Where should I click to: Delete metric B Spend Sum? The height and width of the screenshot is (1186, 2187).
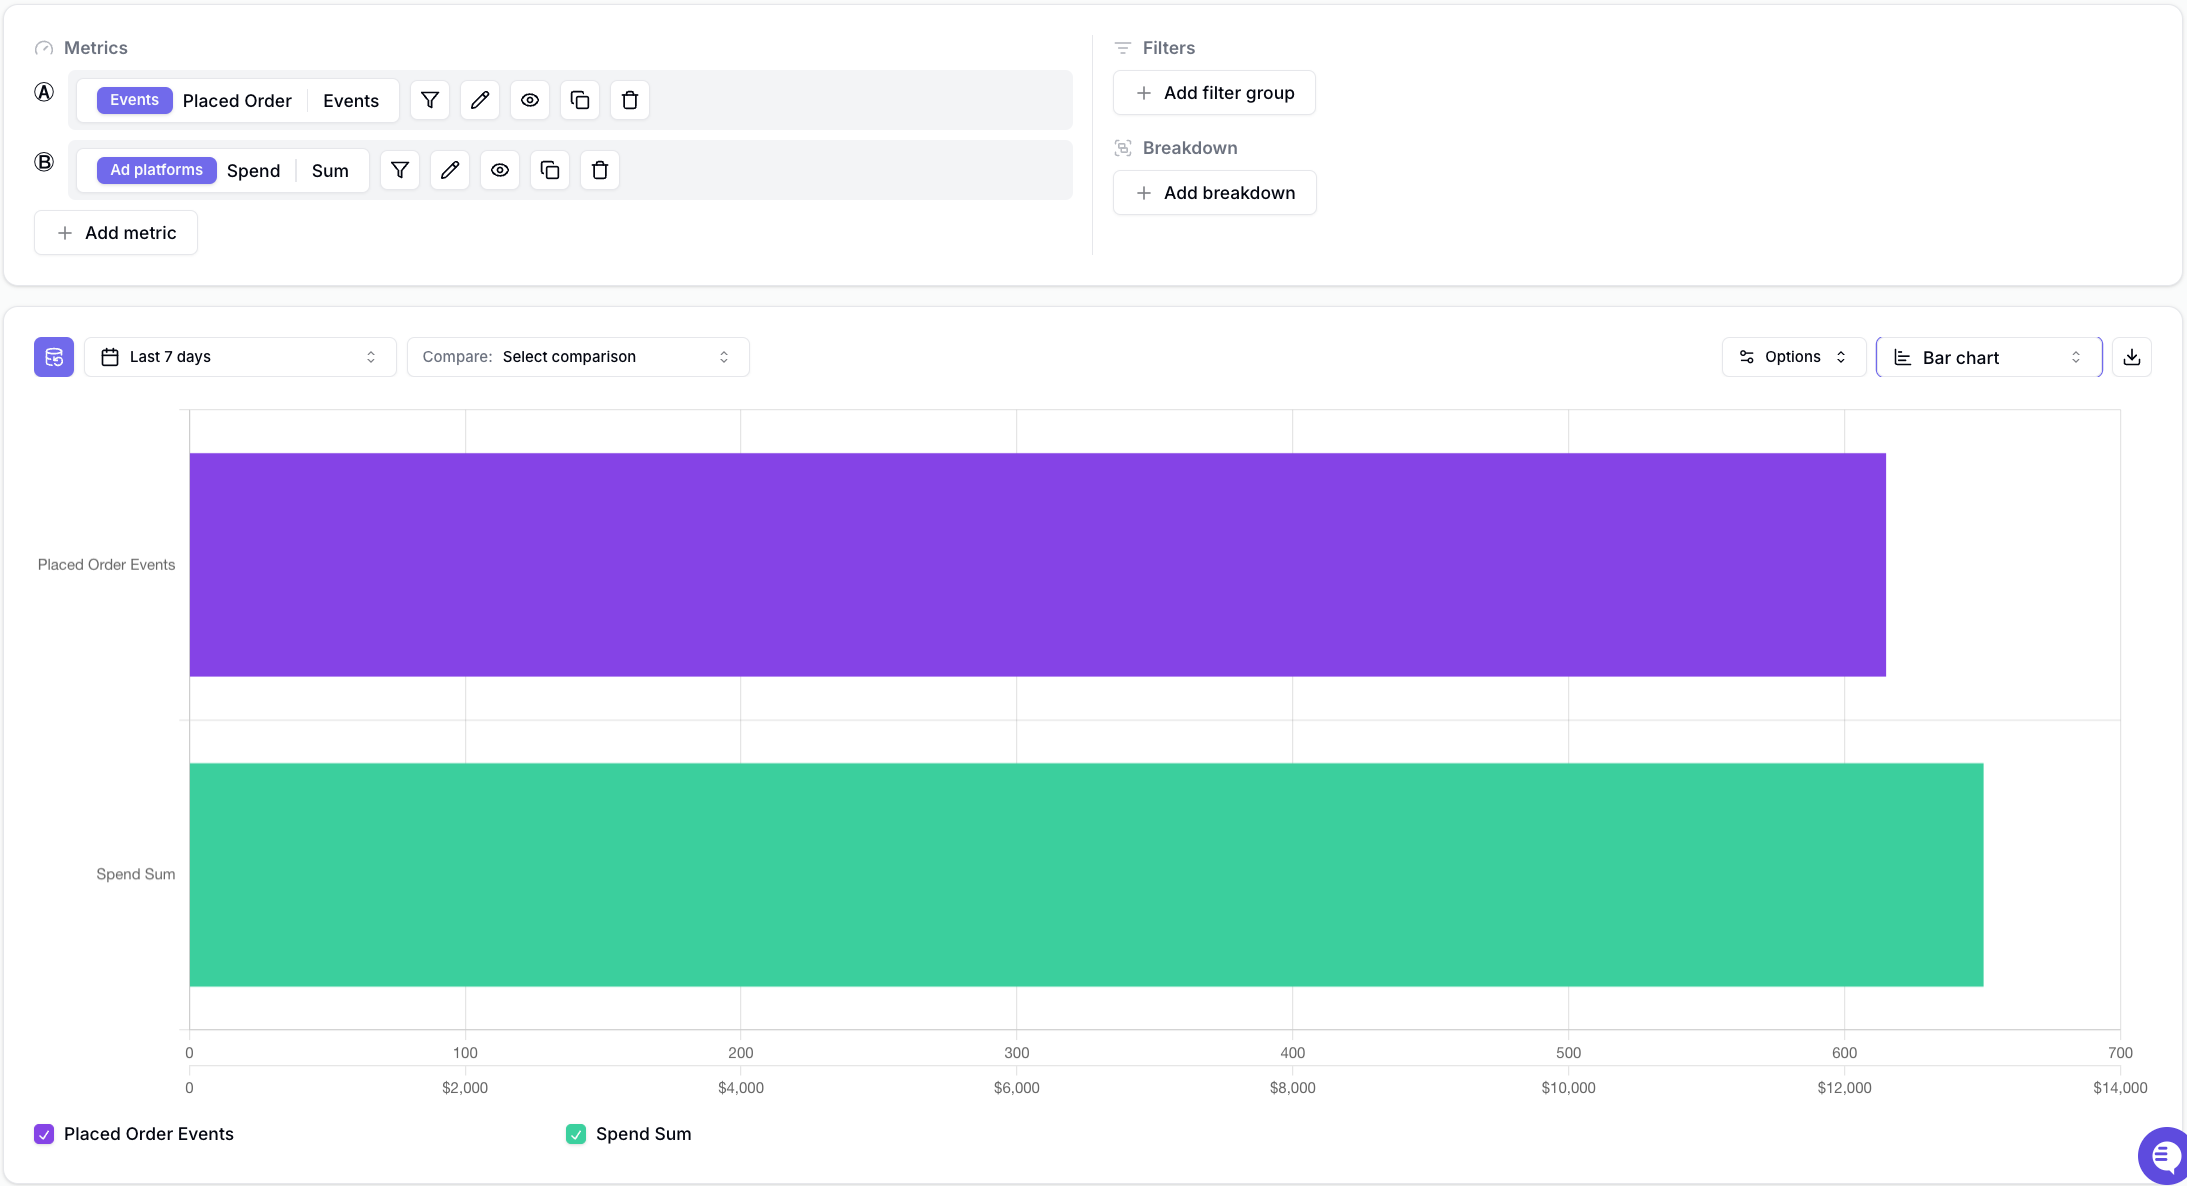600,170
